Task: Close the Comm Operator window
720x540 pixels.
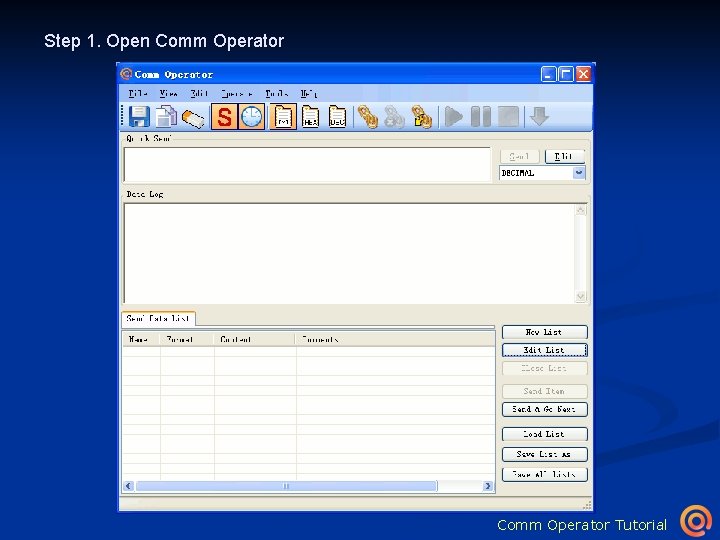Action: (584, 74)
